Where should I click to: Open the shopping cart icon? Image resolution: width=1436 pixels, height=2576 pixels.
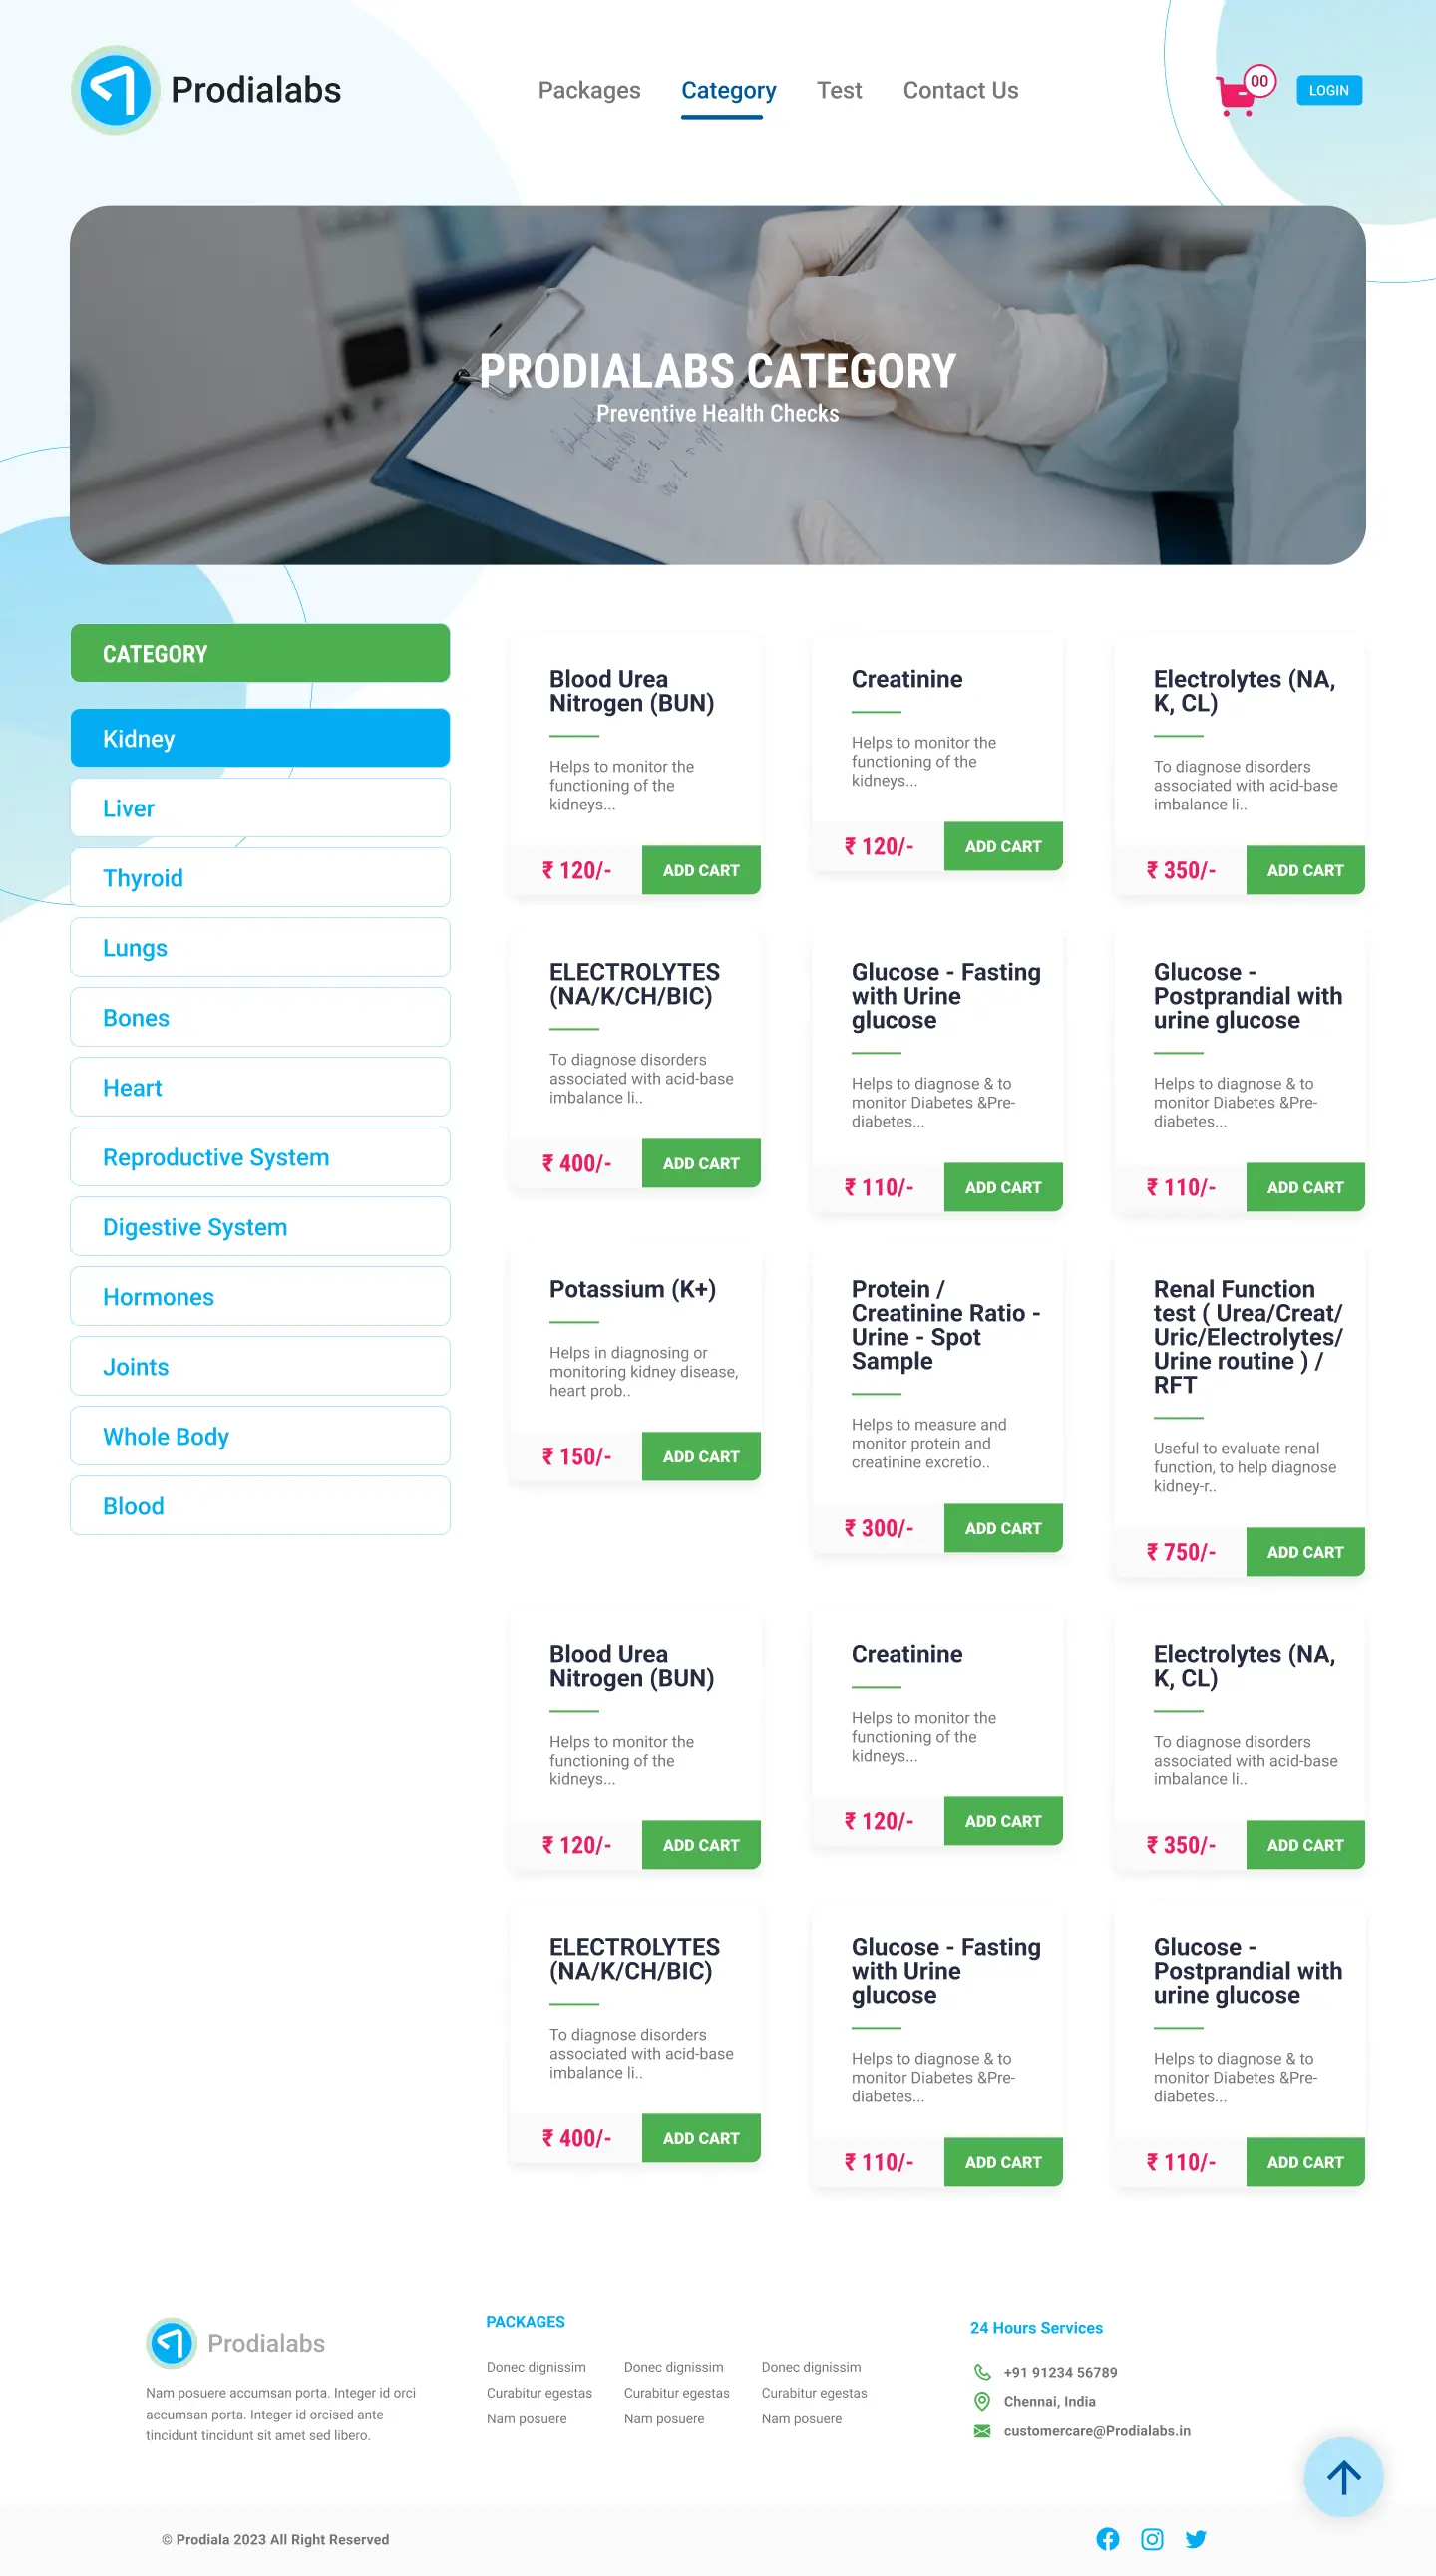tap(1237, 95)
